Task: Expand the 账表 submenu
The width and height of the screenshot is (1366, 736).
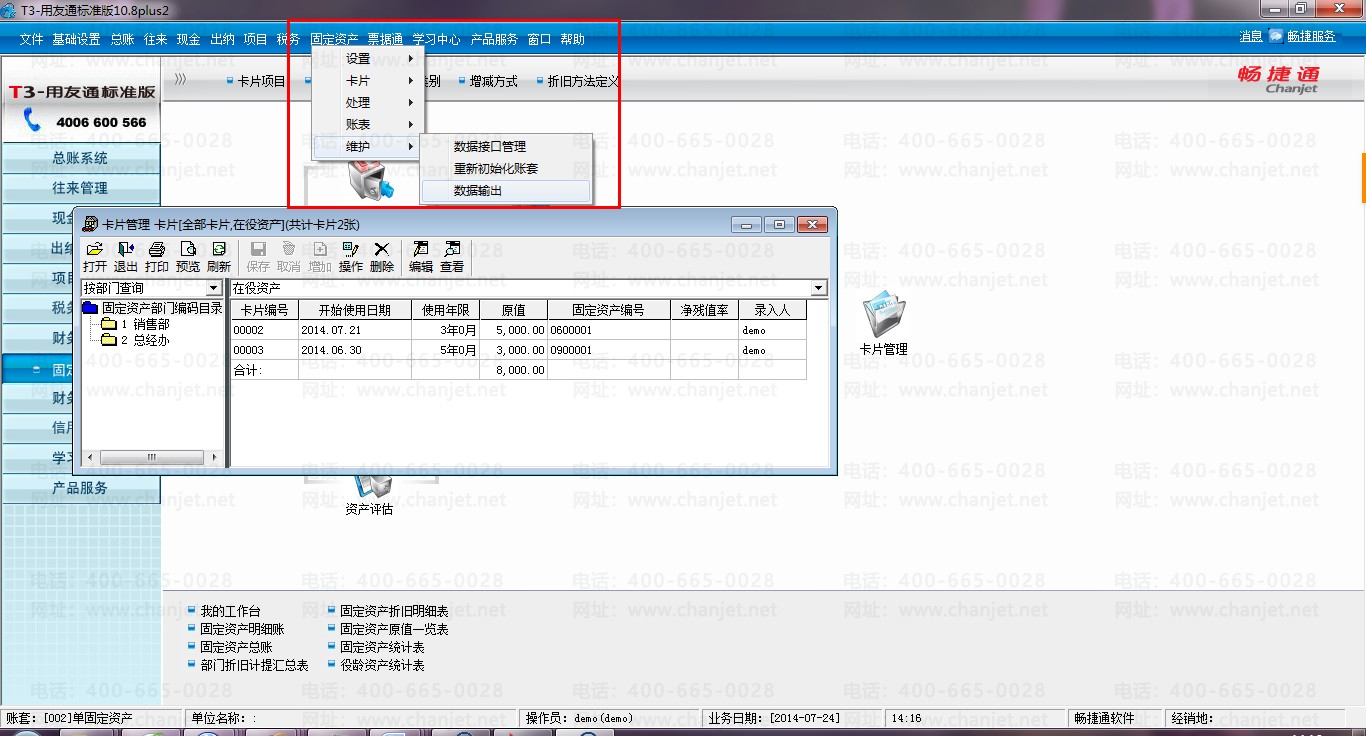Action: pyautogui.click(x=369, y=125)
